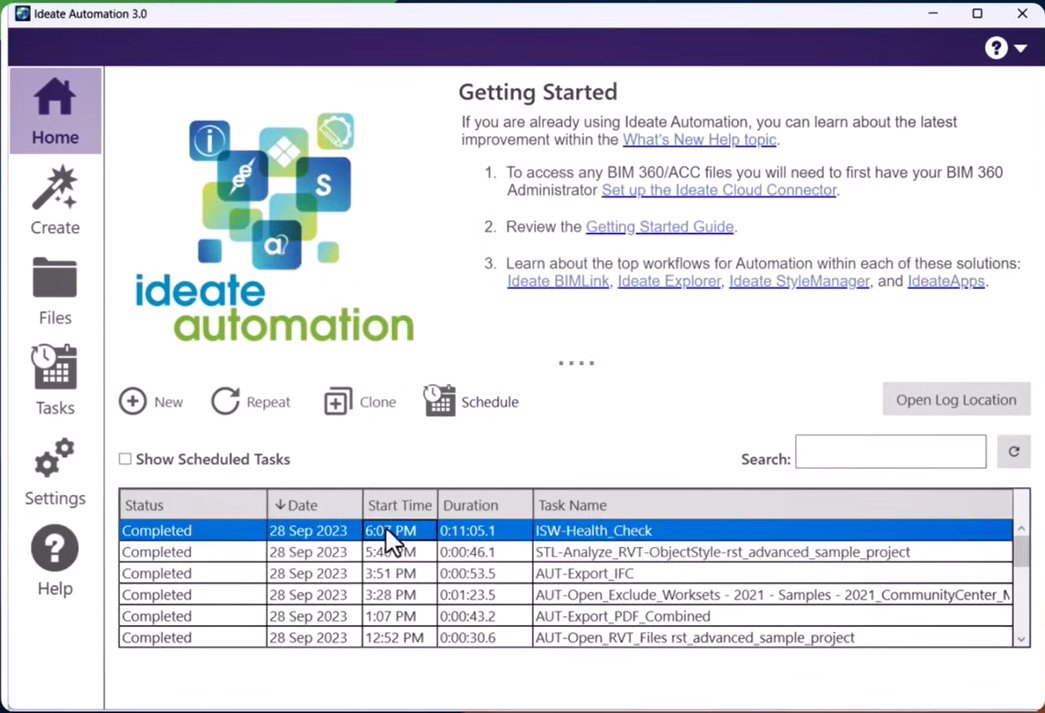Select the STL-Analyze_RVT-ObjectStyle-rst_advanced_sample_project task
The image size is (1045, 713).
[566, 552]
